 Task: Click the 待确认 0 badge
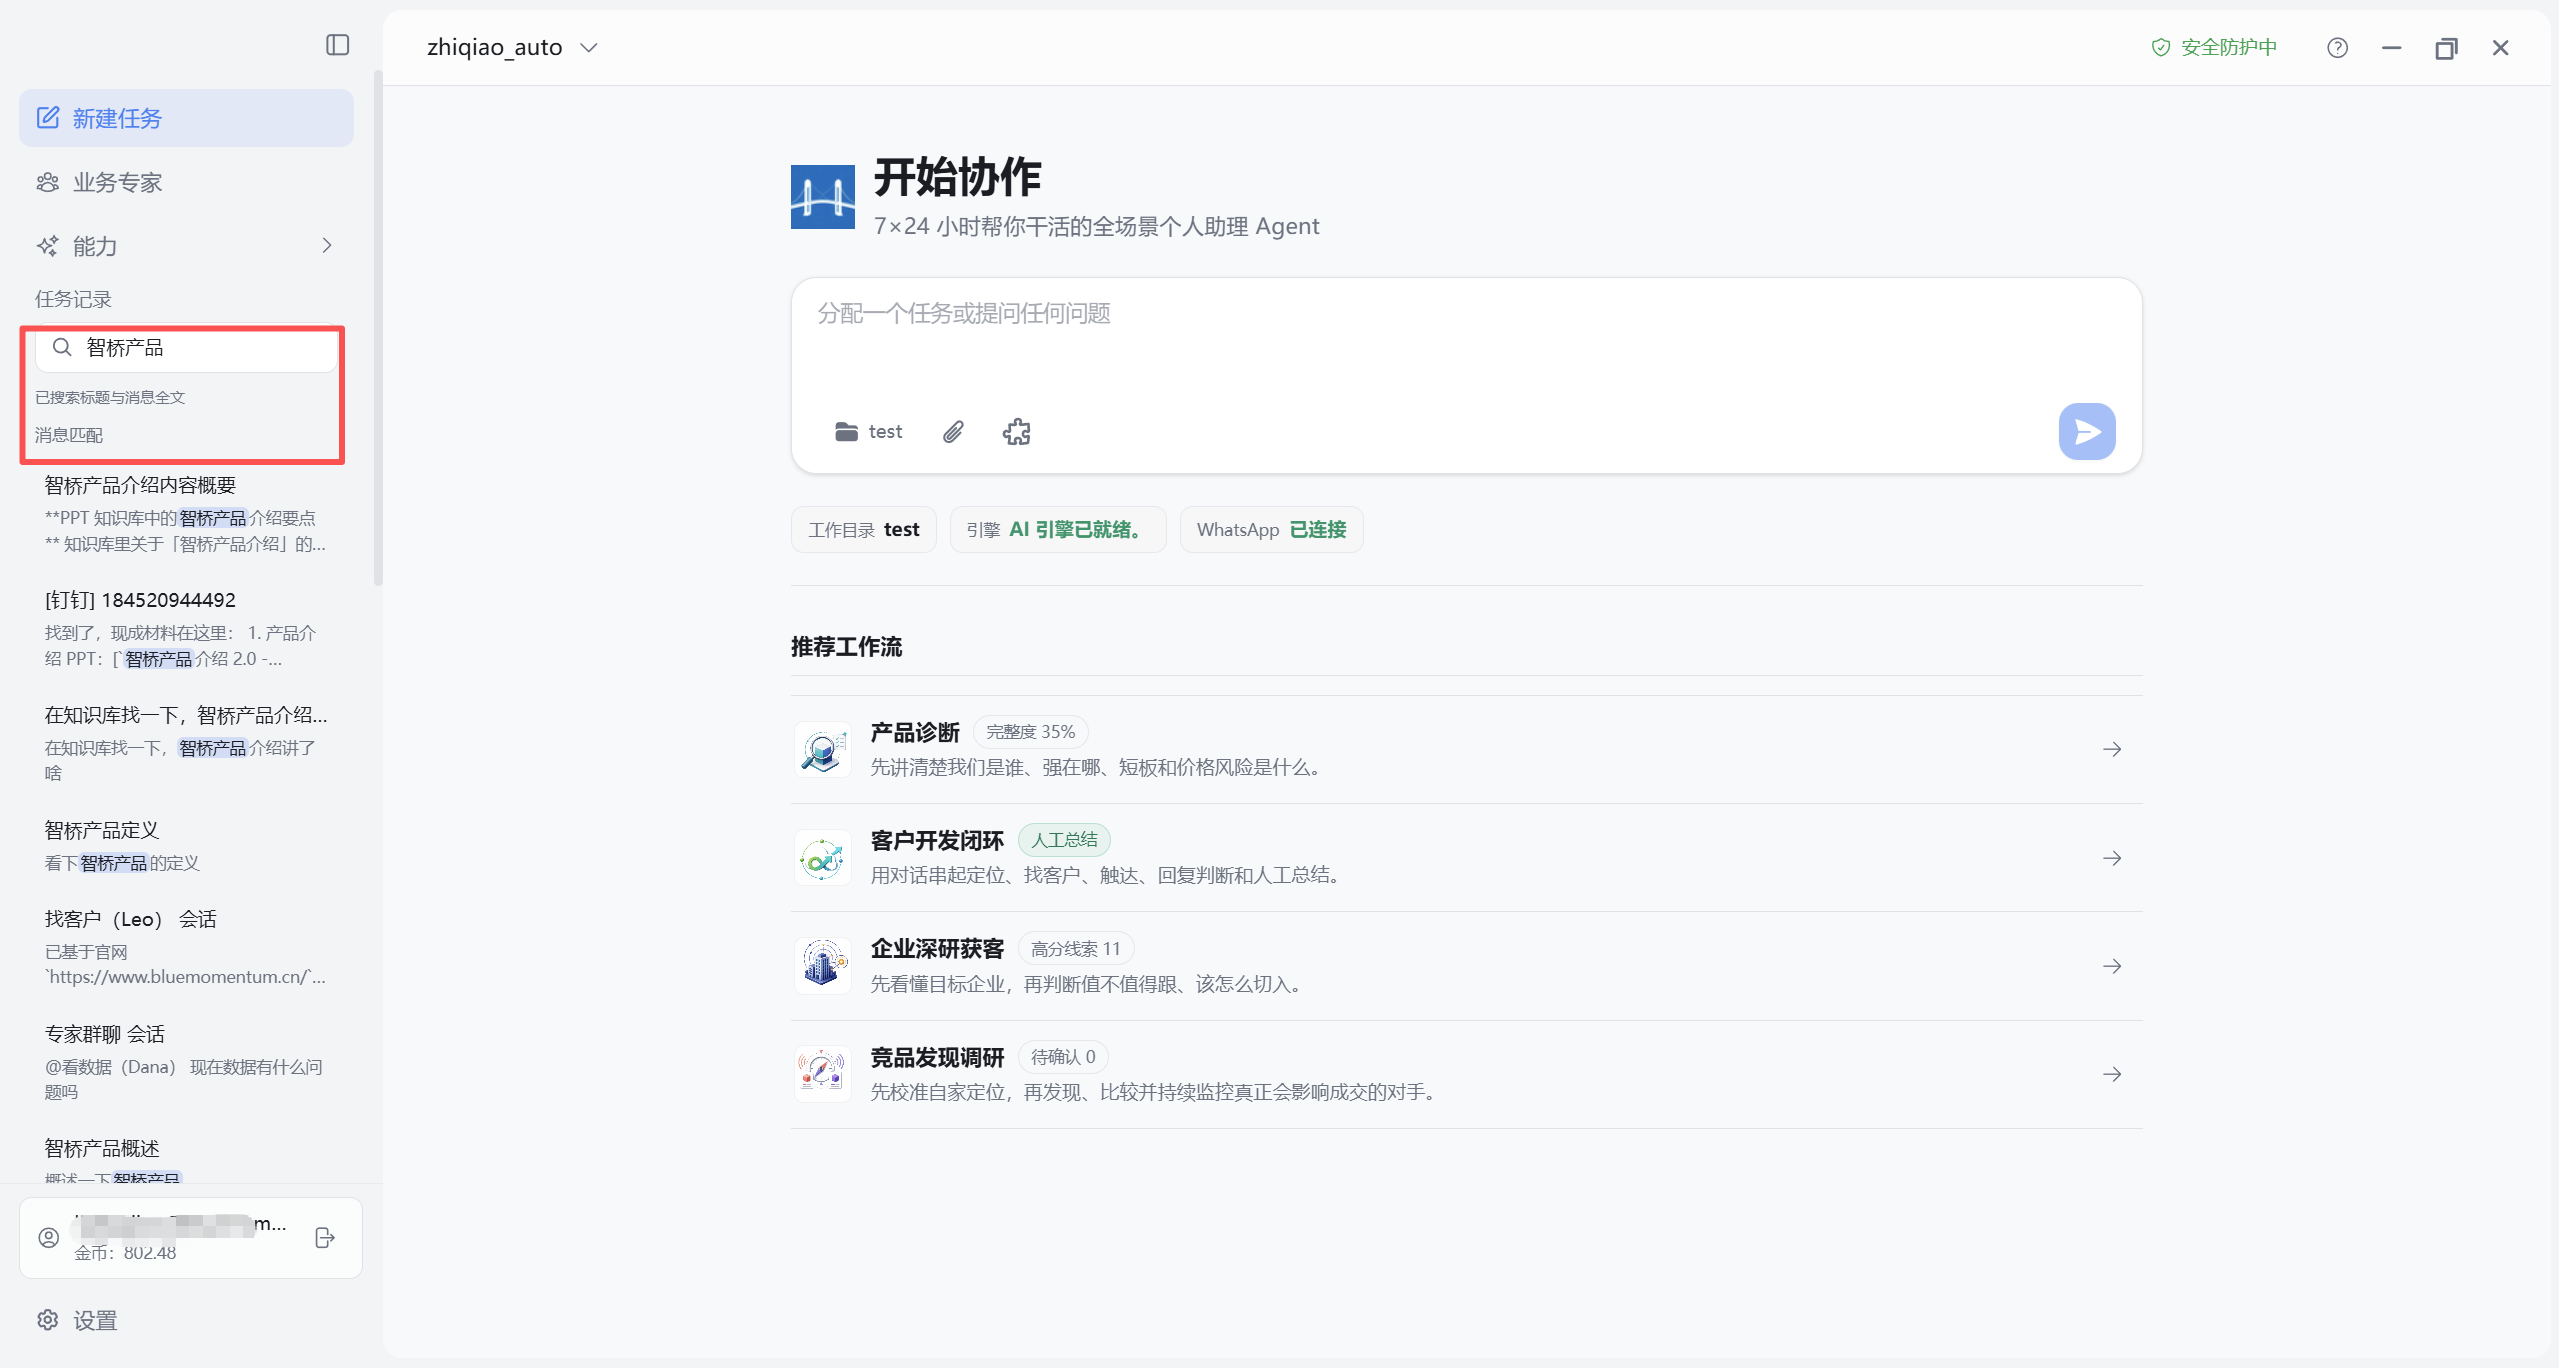(1063, 1056)
